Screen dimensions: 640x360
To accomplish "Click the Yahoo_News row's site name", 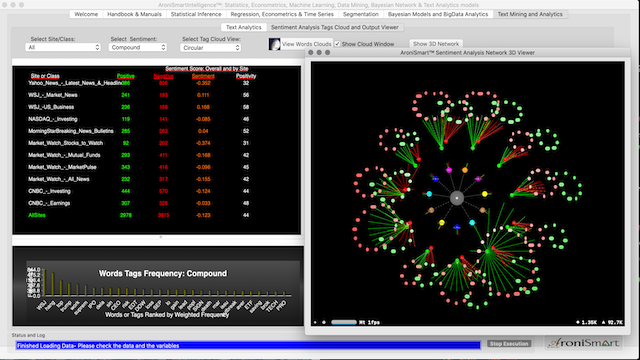I will click(75, 83).
